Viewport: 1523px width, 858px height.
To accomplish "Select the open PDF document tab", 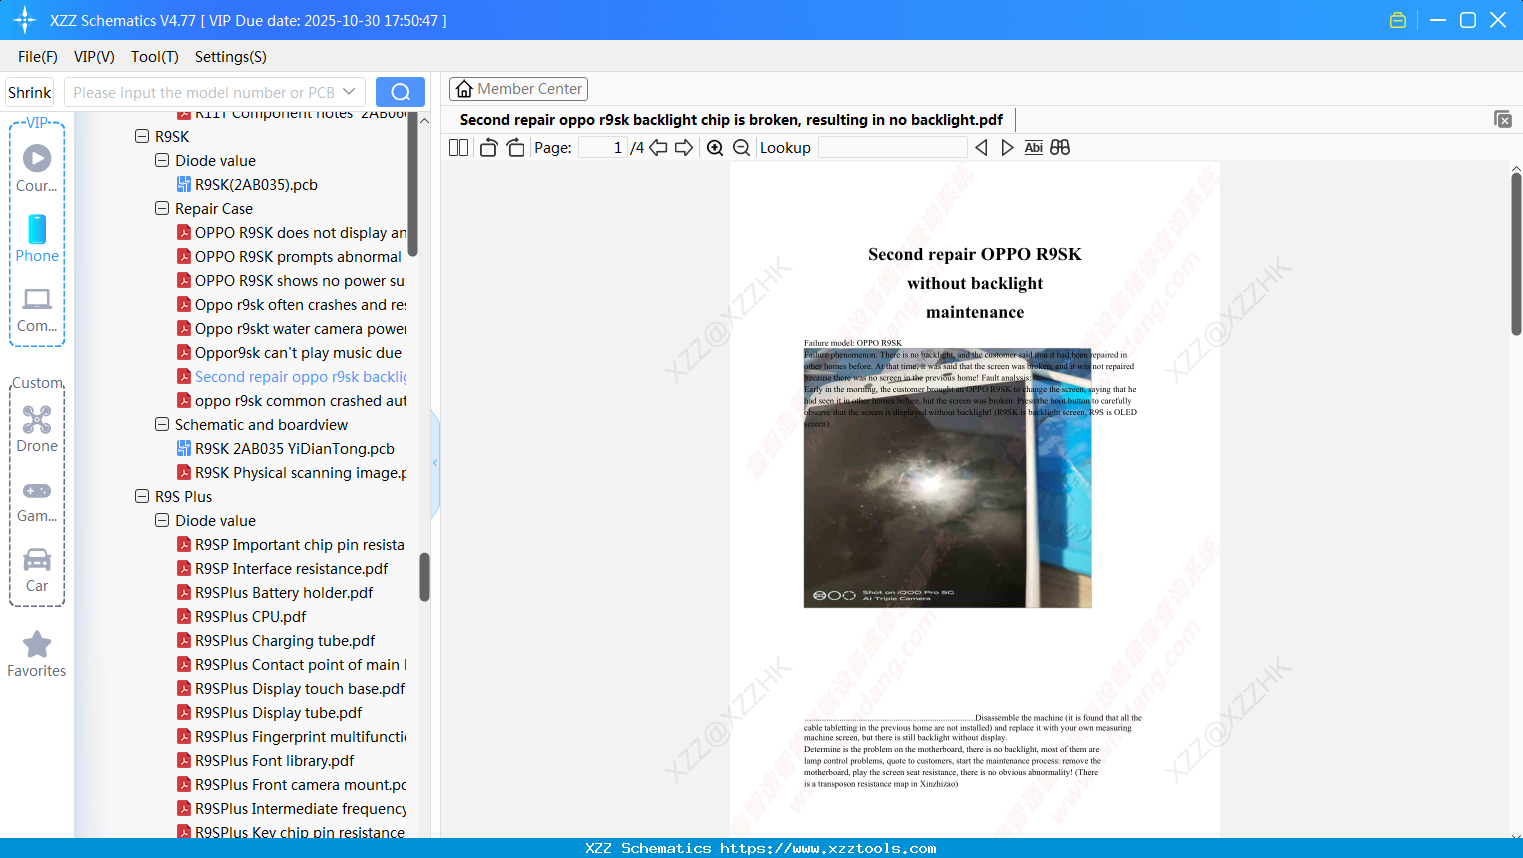I will (x=731, y=120).
